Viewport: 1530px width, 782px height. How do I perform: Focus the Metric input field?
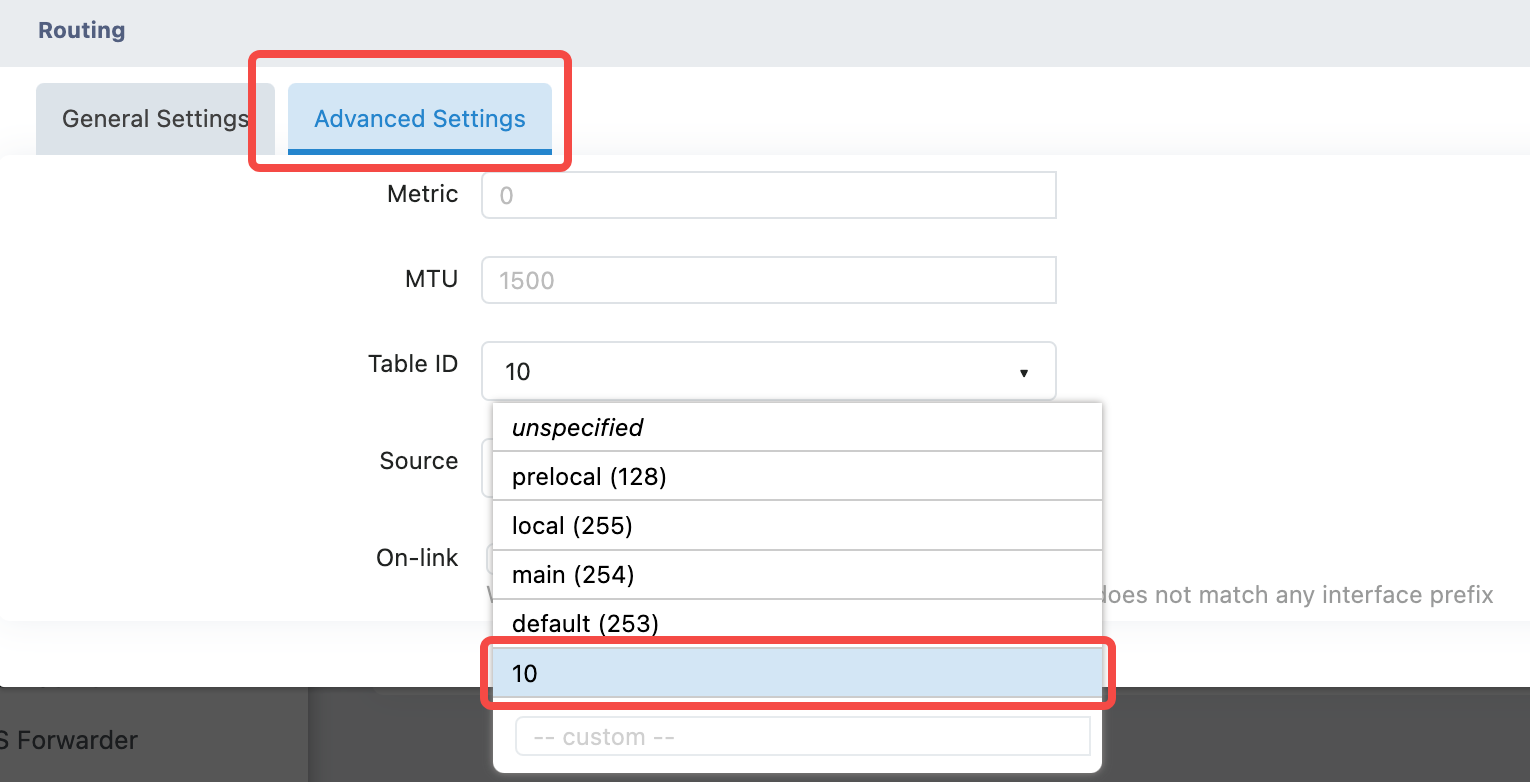pos(768,195)
